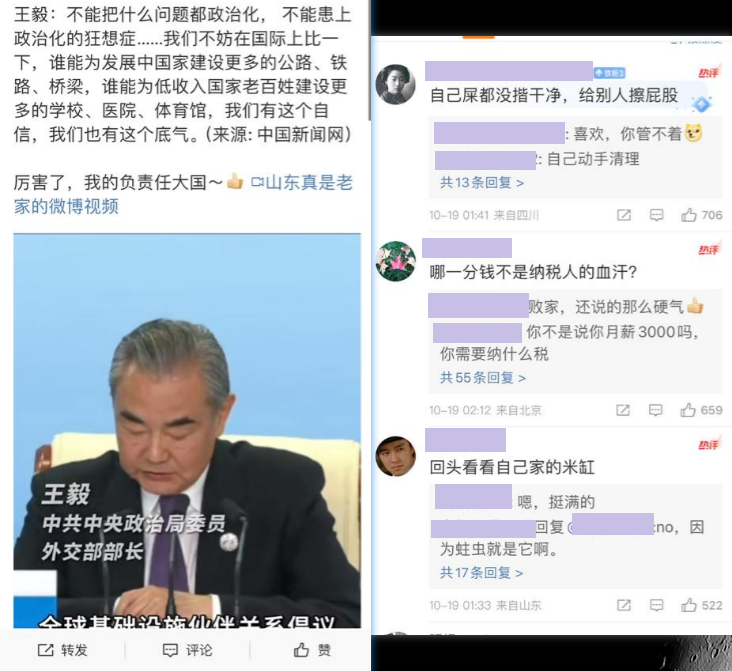Share the comment posted from 山东
The width and height of the screenshot is (732, 671).
pyautogui.click(x=624, y=605)
